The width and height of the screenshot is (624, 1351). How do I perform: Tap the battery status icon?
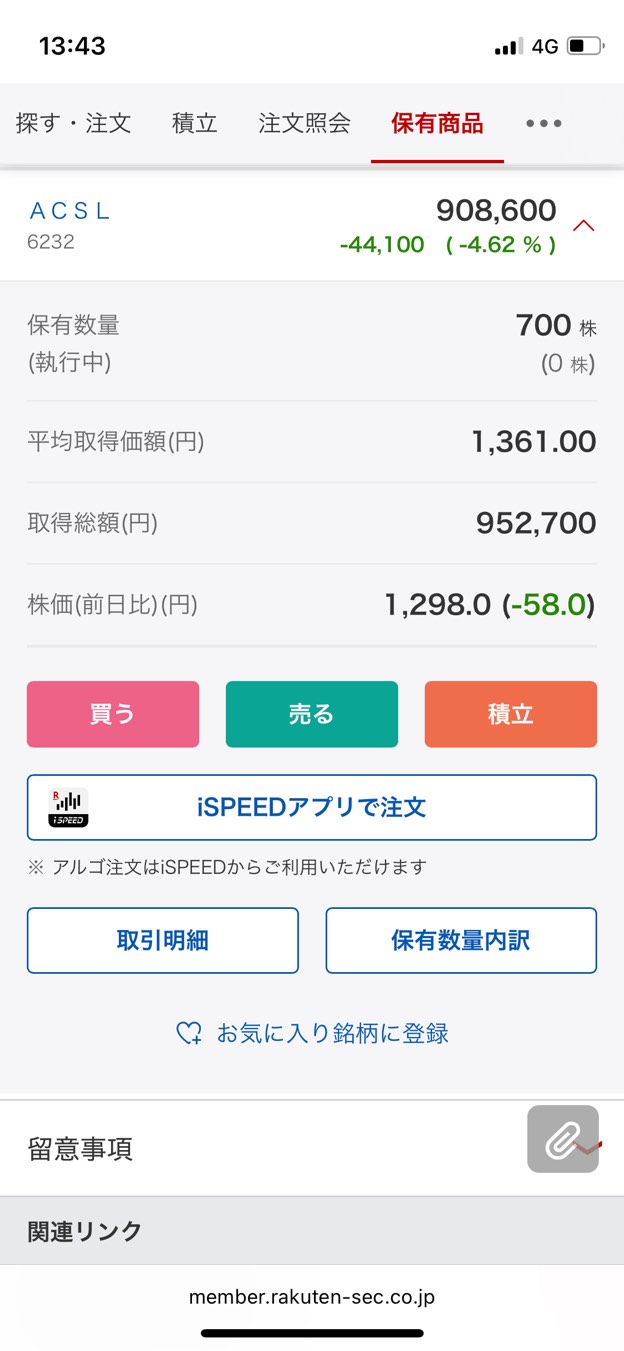(584, 46)
